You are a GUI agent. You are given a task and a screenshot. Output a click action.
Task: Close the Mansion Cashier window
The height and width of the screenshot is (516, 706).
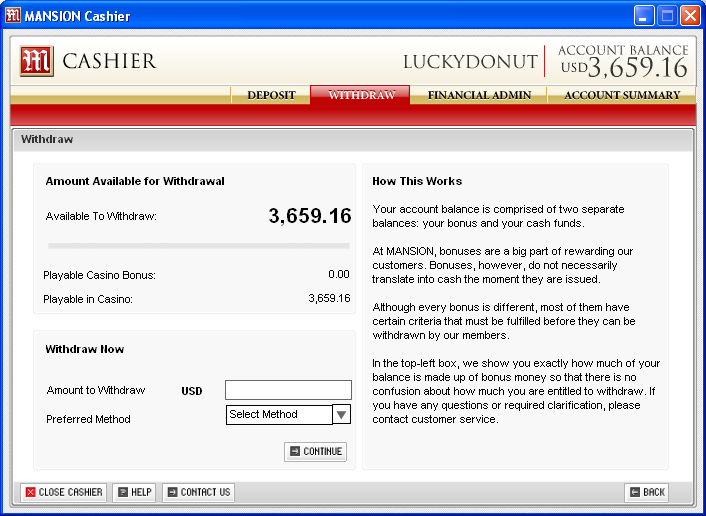(x=690, y=16)
